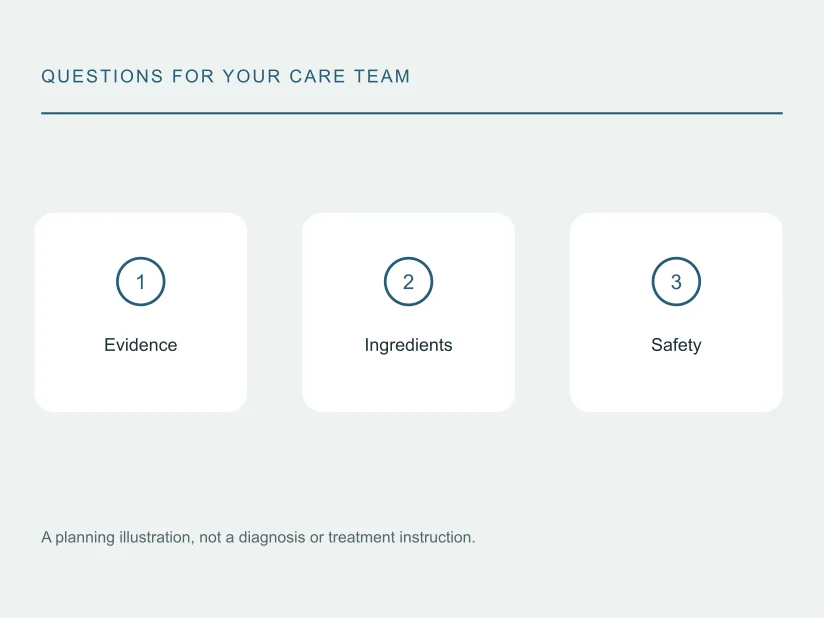Open the Evidence label text
The height and width of the screenshot is (618, 824).
pos(140,345)
